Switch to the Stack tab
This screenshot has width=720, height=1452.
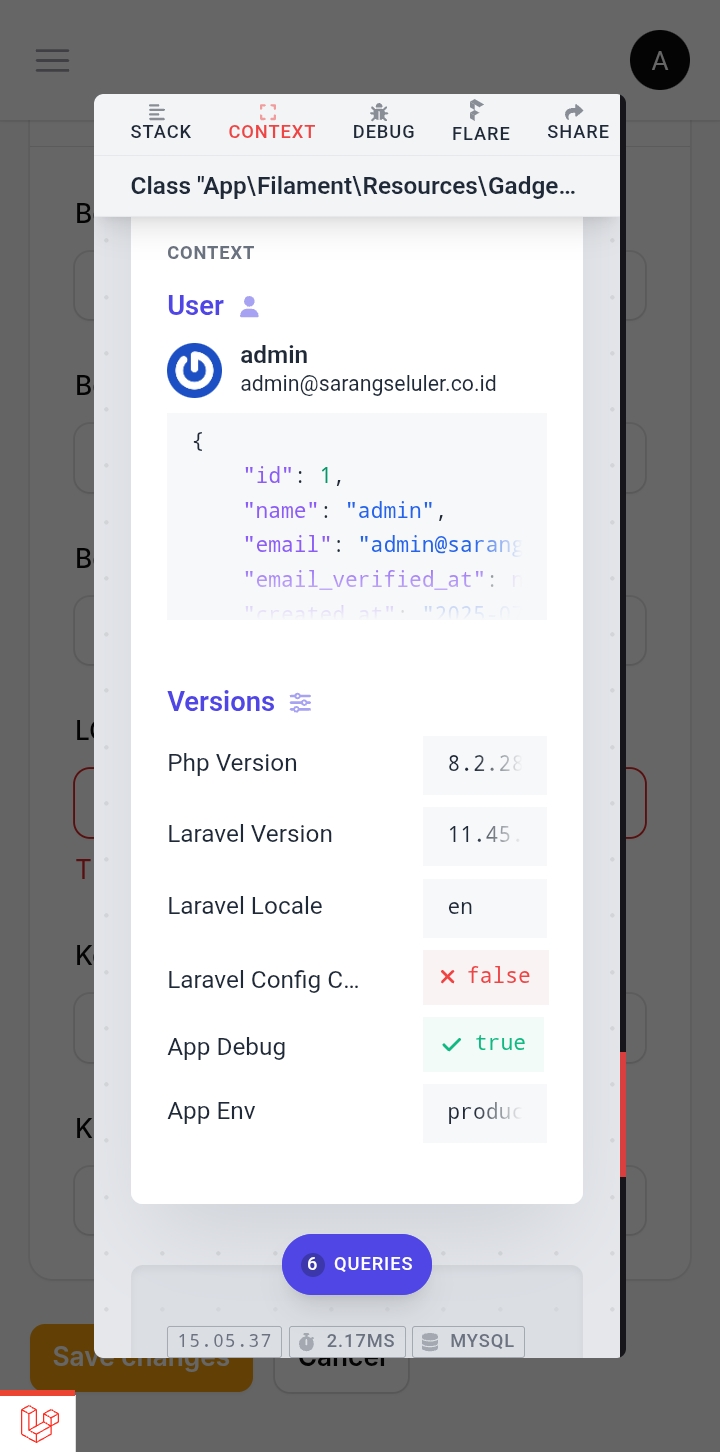coord(161,122)
